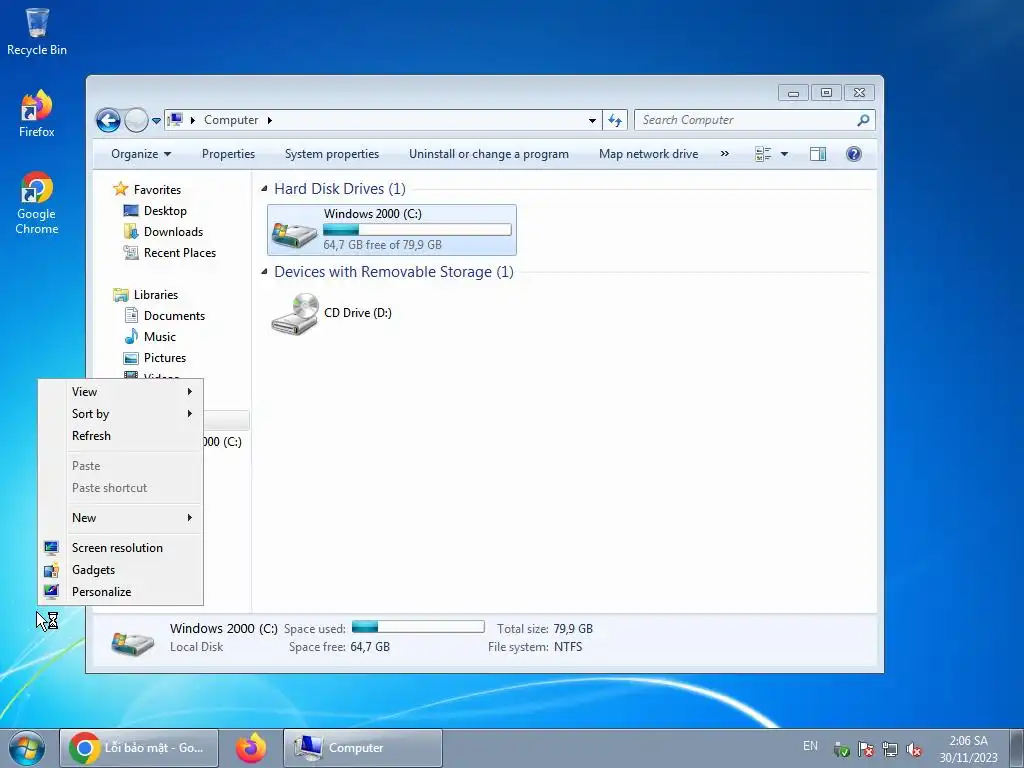This screenshot has height=768, width=1024.
Task: Click the Show desktop strip
Action: tap(1017, 748)
